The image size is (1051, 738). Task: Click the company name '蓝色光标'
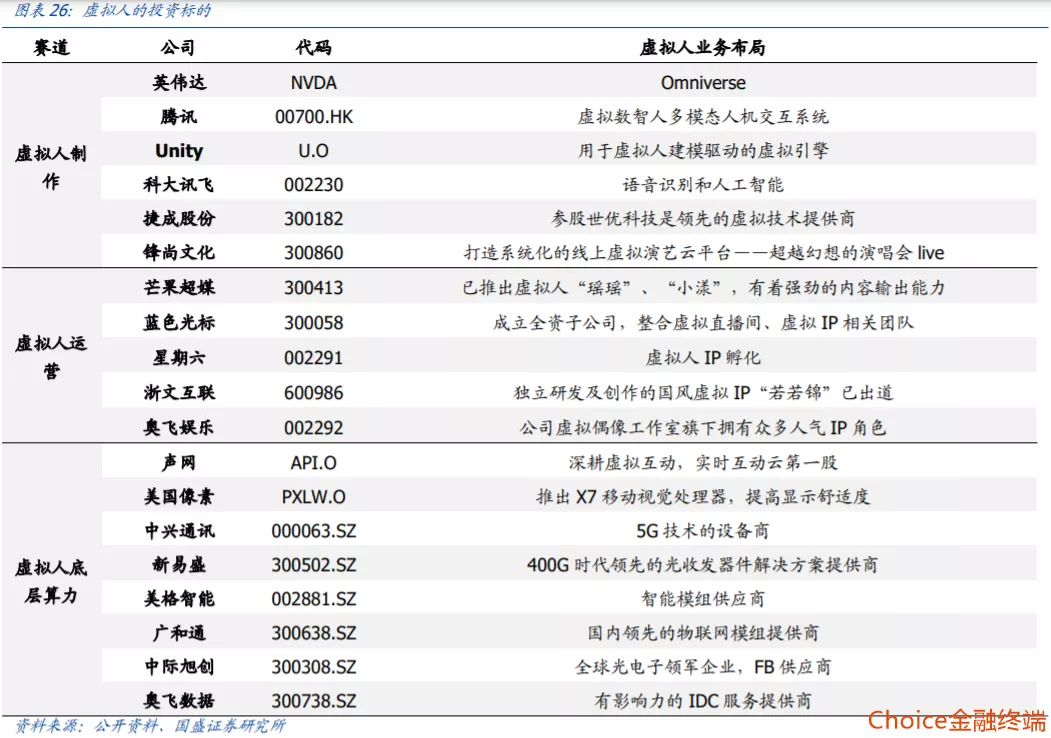click(179, 322)
